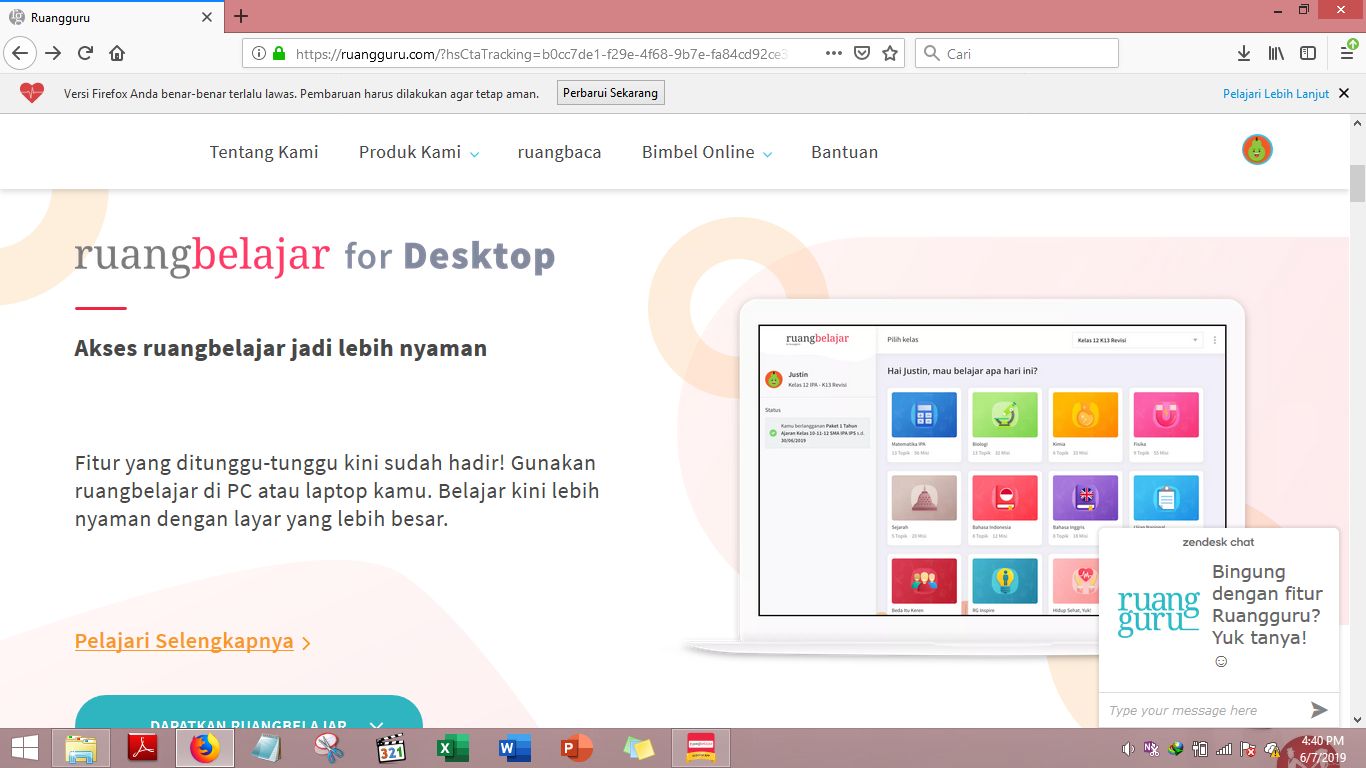This screenshot has height=768, width=1366.
Task: Dismiss the Firefox update notification bar
Action: coord(1344,93)
